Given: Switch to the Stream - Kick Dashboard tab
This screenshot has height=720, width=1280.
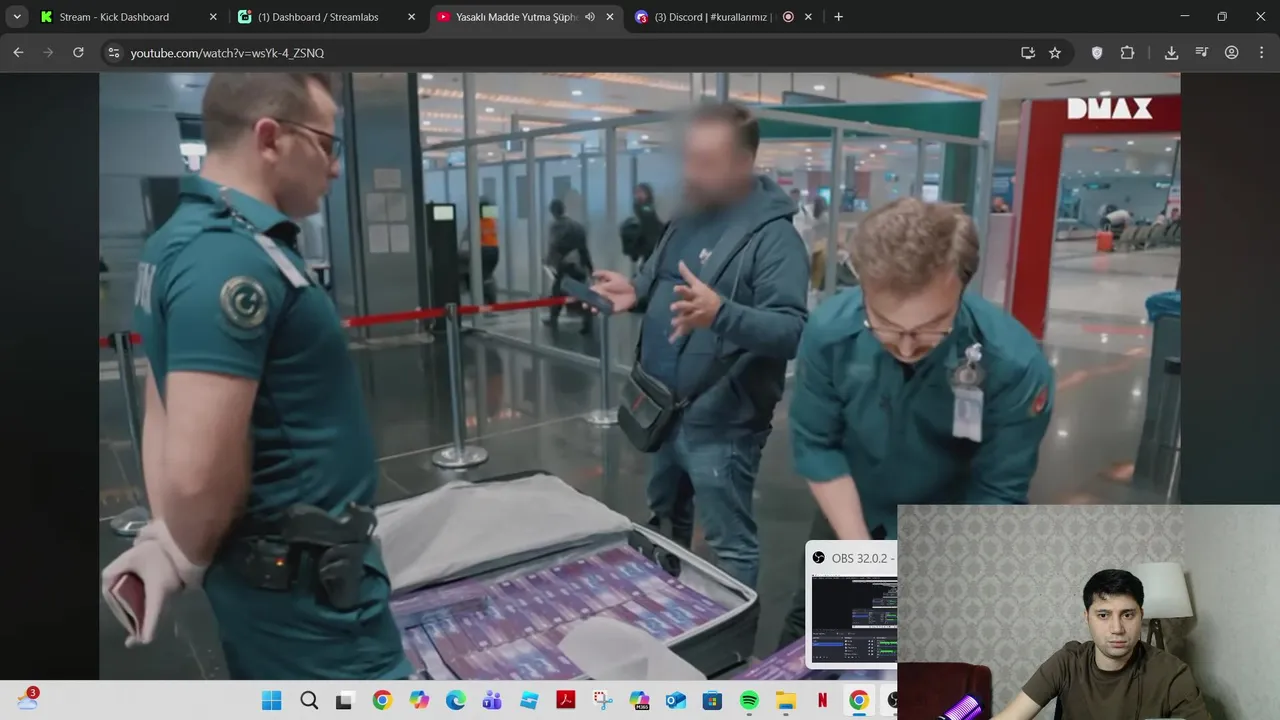Looking at the screenshot, I should [x=129, y=17].
